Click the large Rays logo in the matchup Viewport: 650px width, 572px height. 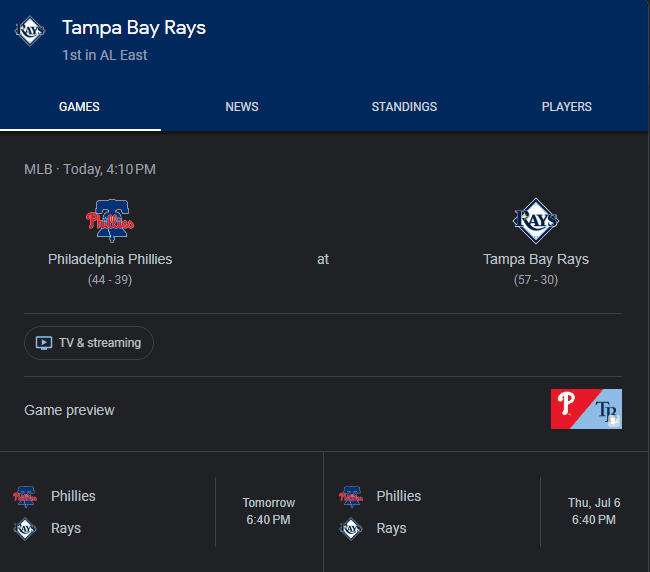tap(536, 221)
